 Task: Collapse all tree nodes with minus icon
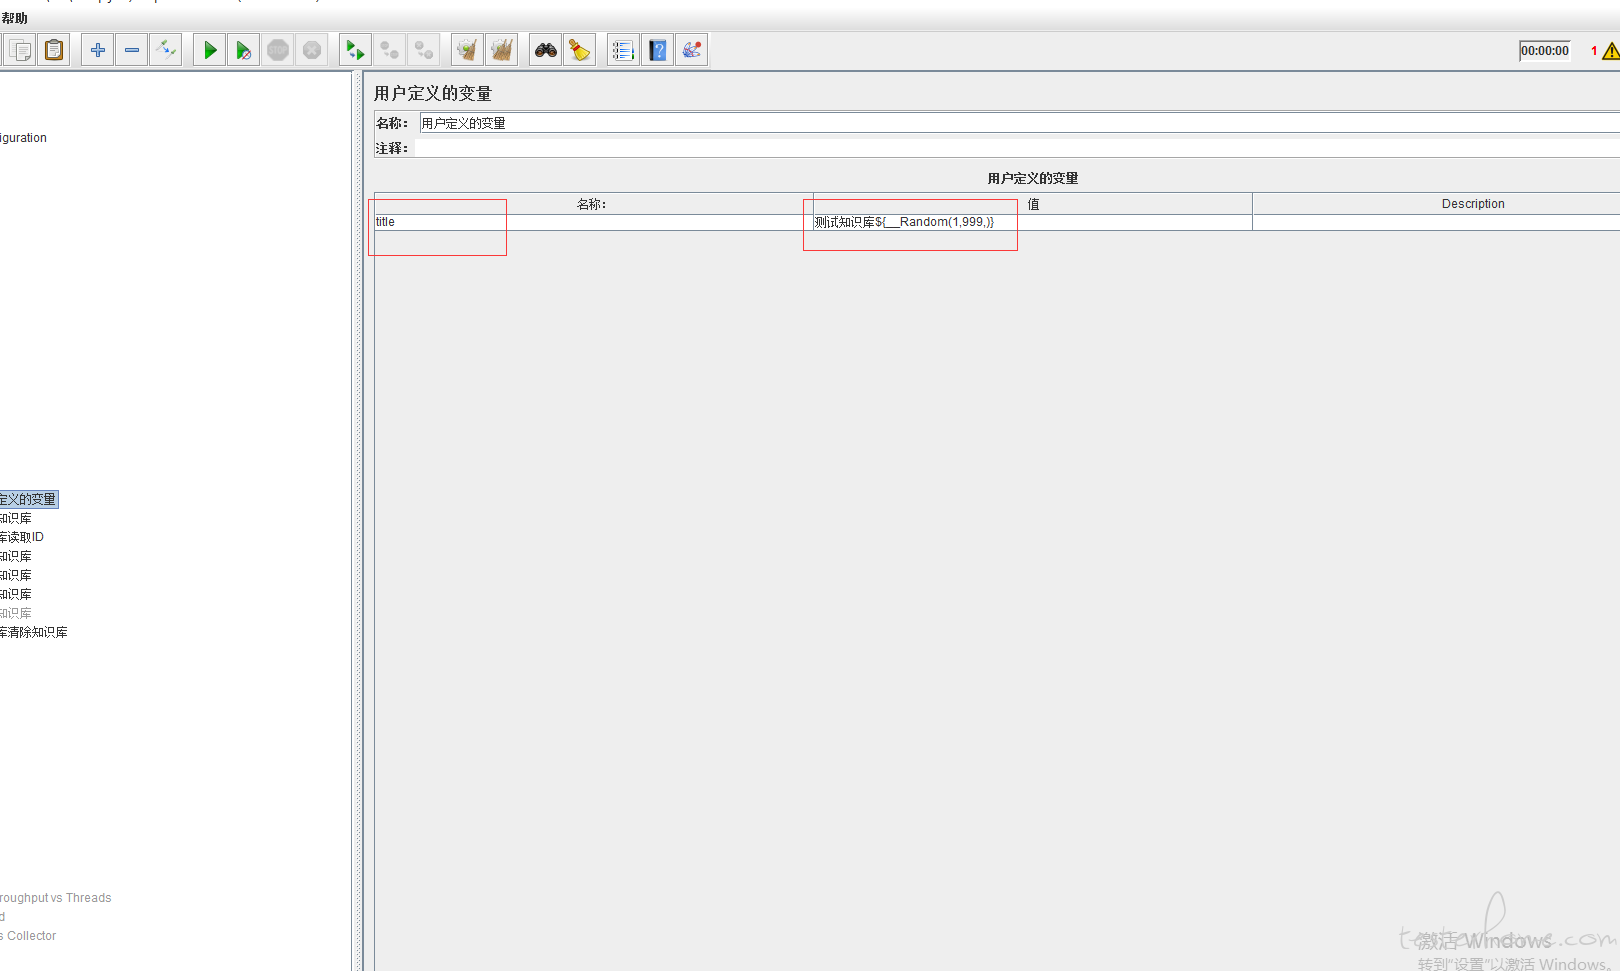tap(132, 50)
